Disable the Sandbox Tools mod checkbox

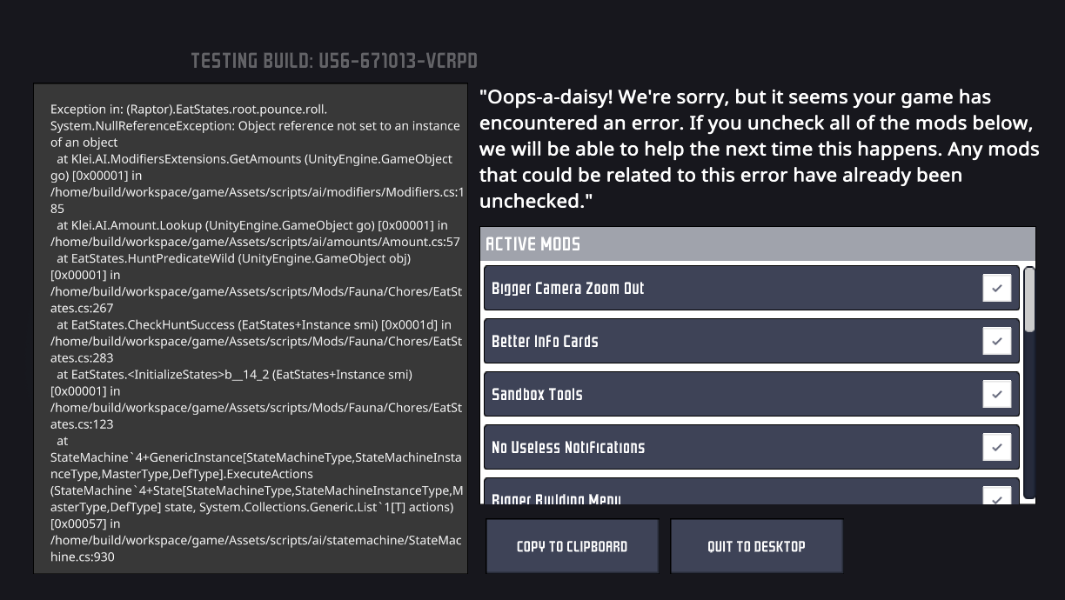pos(996,394)
